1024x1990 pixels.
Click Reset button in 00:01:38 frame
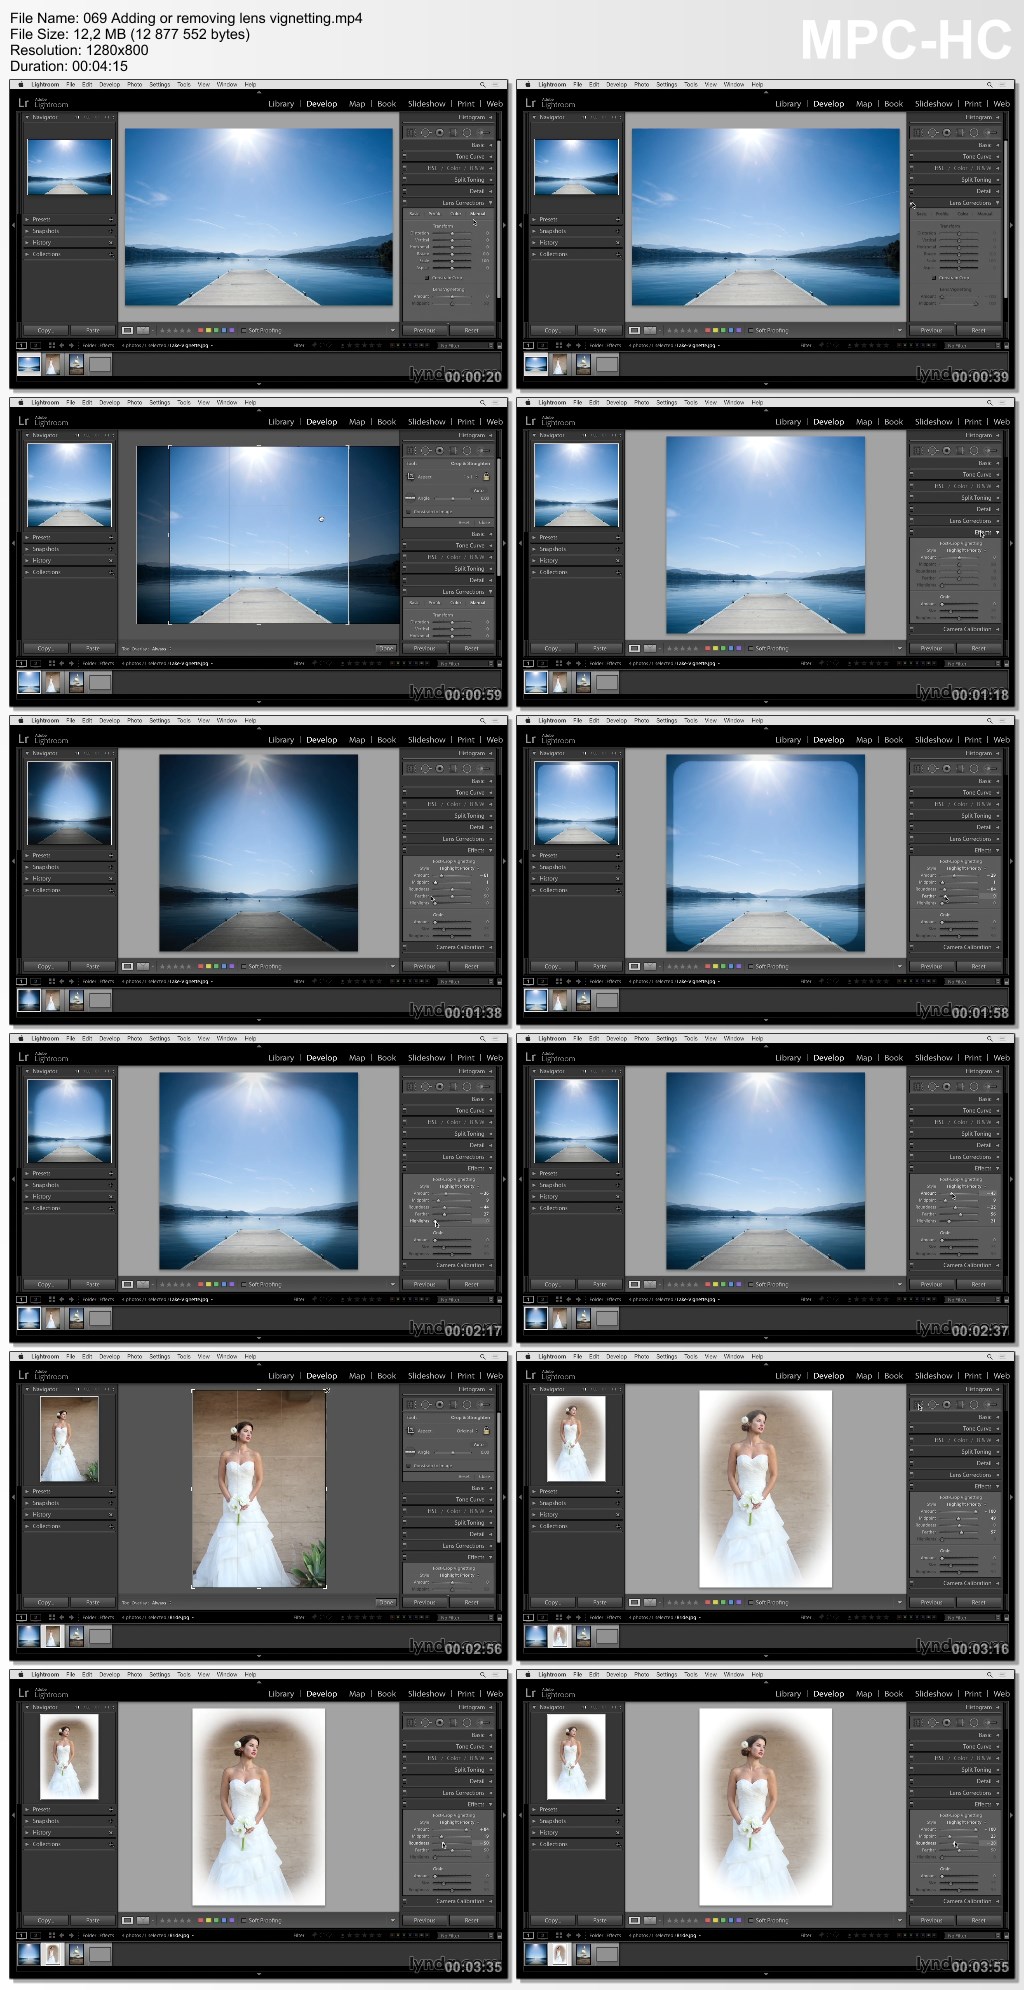(x=472, y=966)
